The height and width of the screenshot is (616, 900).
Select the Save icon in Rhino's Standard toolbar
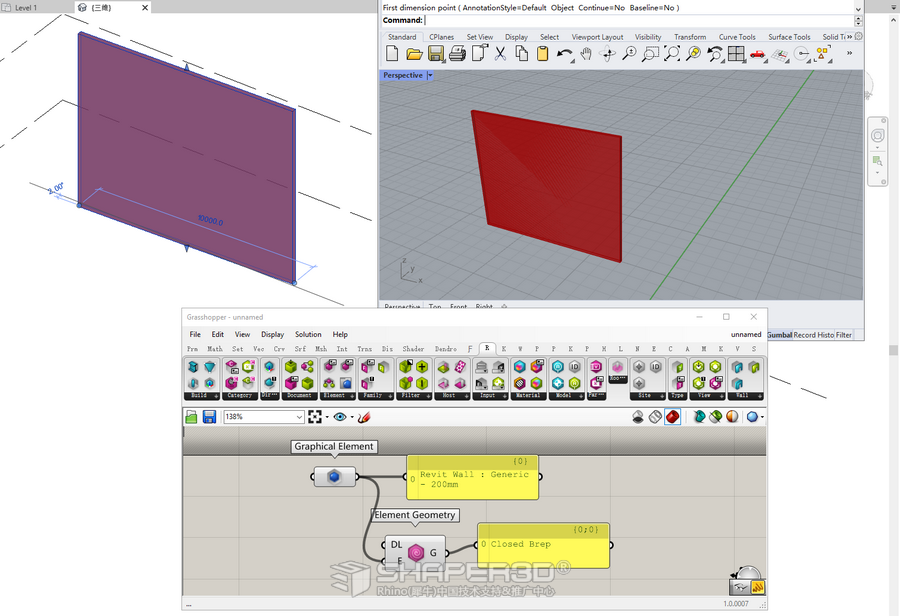tap(434, 54)
